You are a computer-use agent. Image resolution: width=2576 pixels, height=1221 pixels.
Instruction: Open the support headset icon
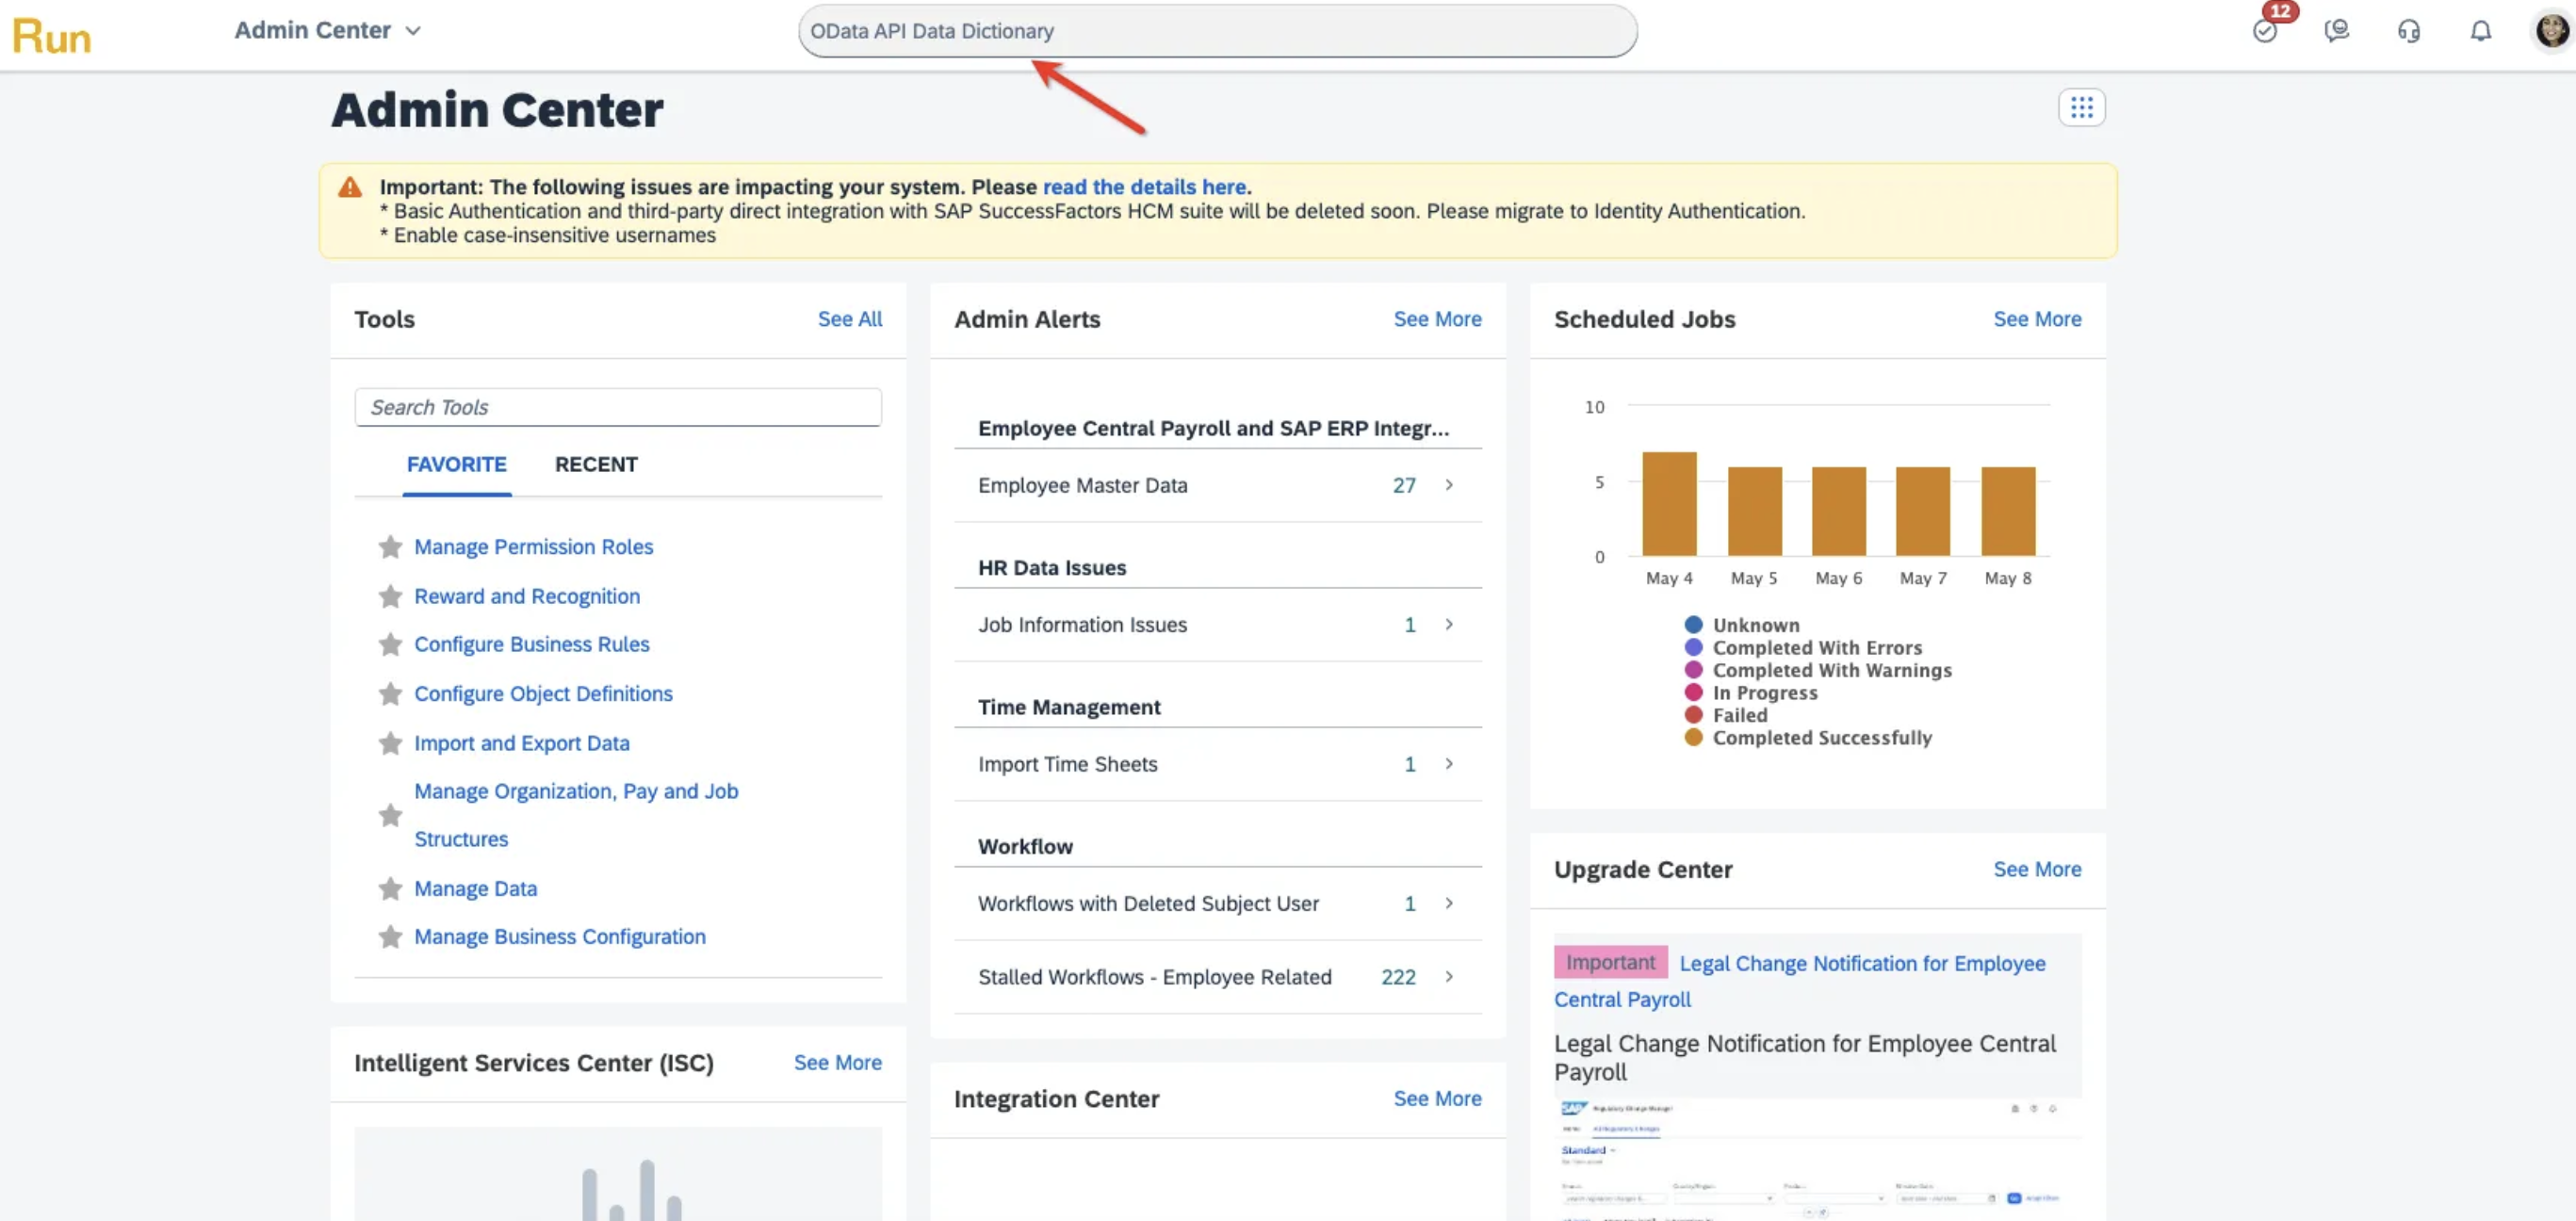click(x=2409, y=31)
